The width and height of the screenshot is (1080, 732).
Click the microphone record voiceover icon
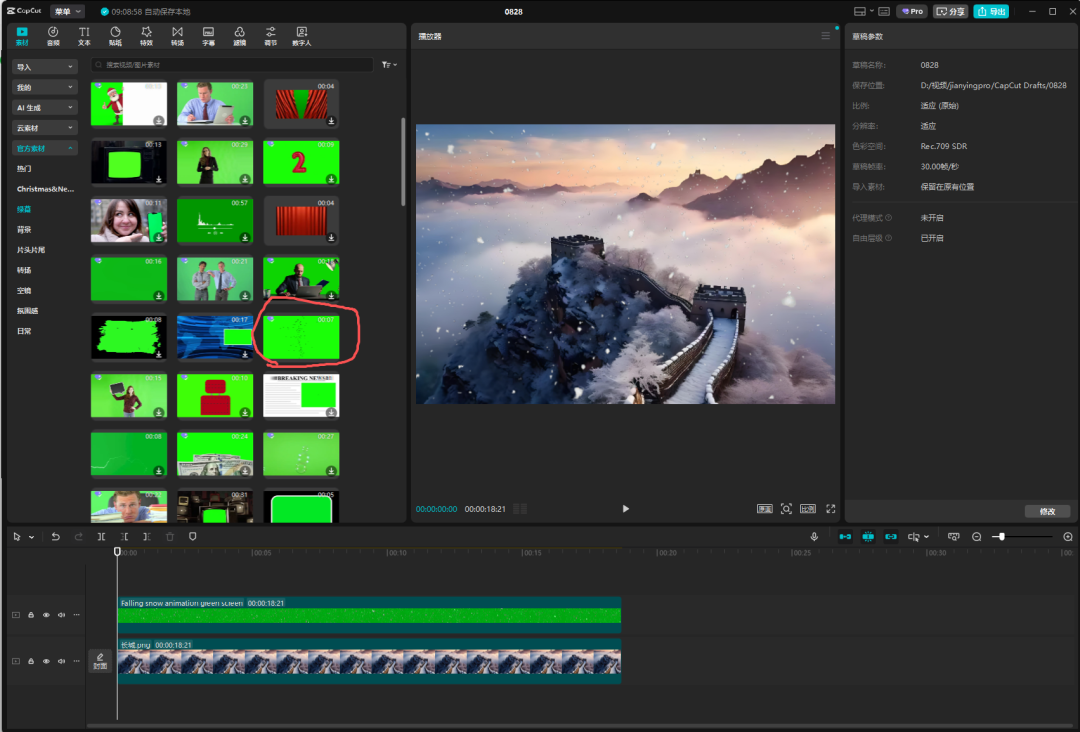click(814, 537)
